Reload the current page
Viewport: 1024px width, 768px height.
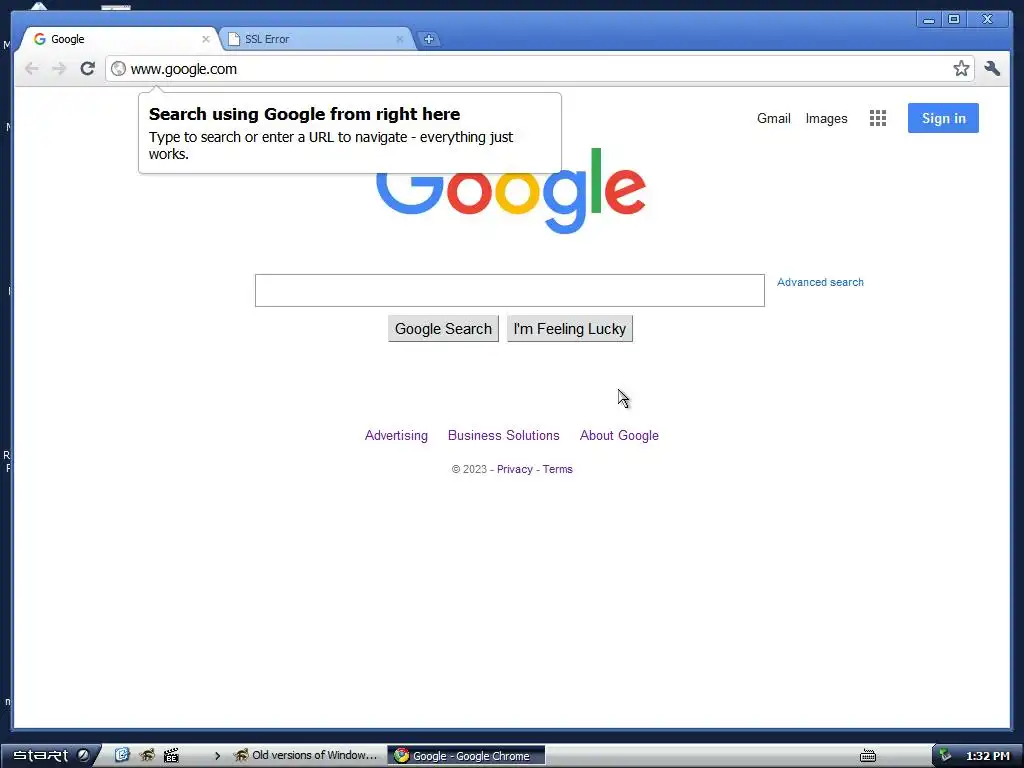tap(88, 69)
